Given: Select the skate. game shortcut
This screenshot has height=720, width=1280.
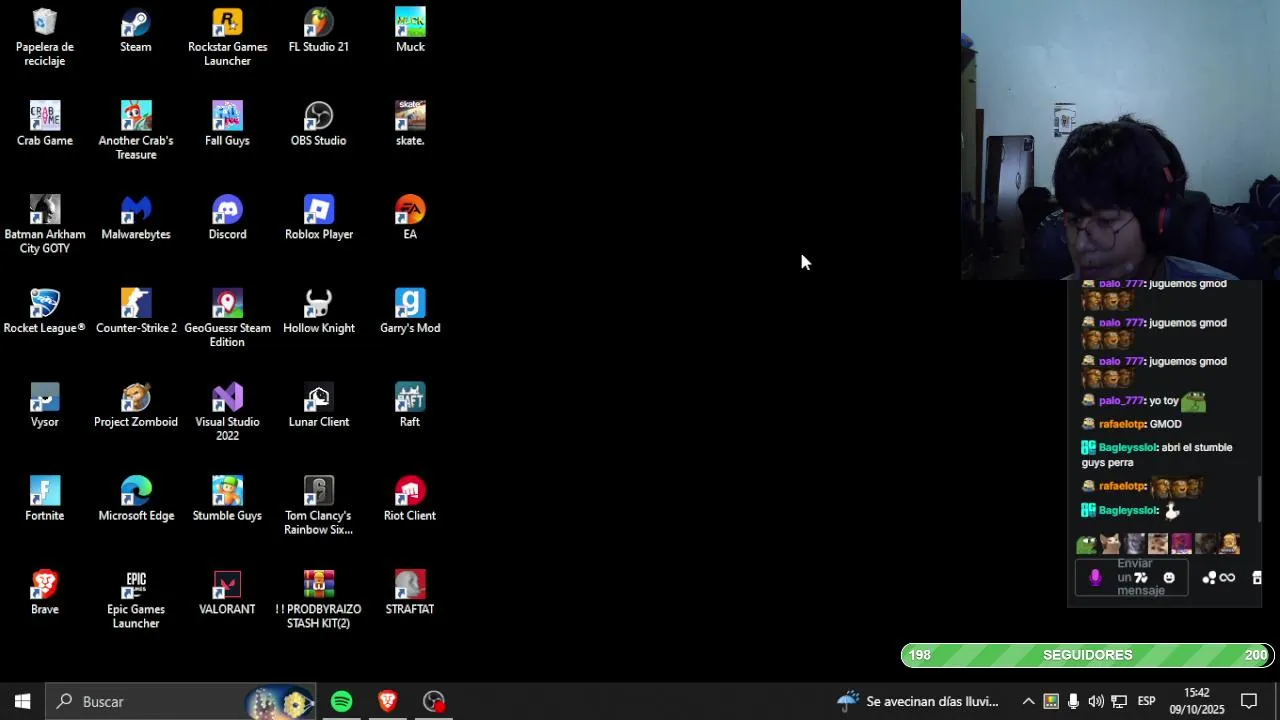Looking at the screenshot, I should coord(410,124).
